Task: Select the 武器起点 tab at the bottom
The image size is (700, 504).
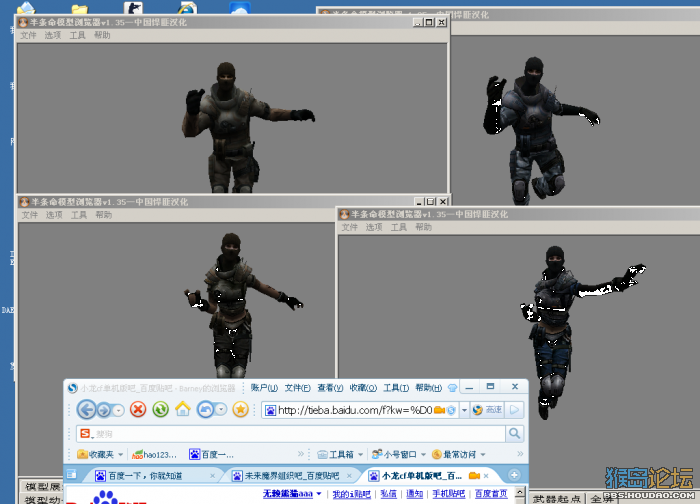Action: pyautogui.click(x=558, y=499)
